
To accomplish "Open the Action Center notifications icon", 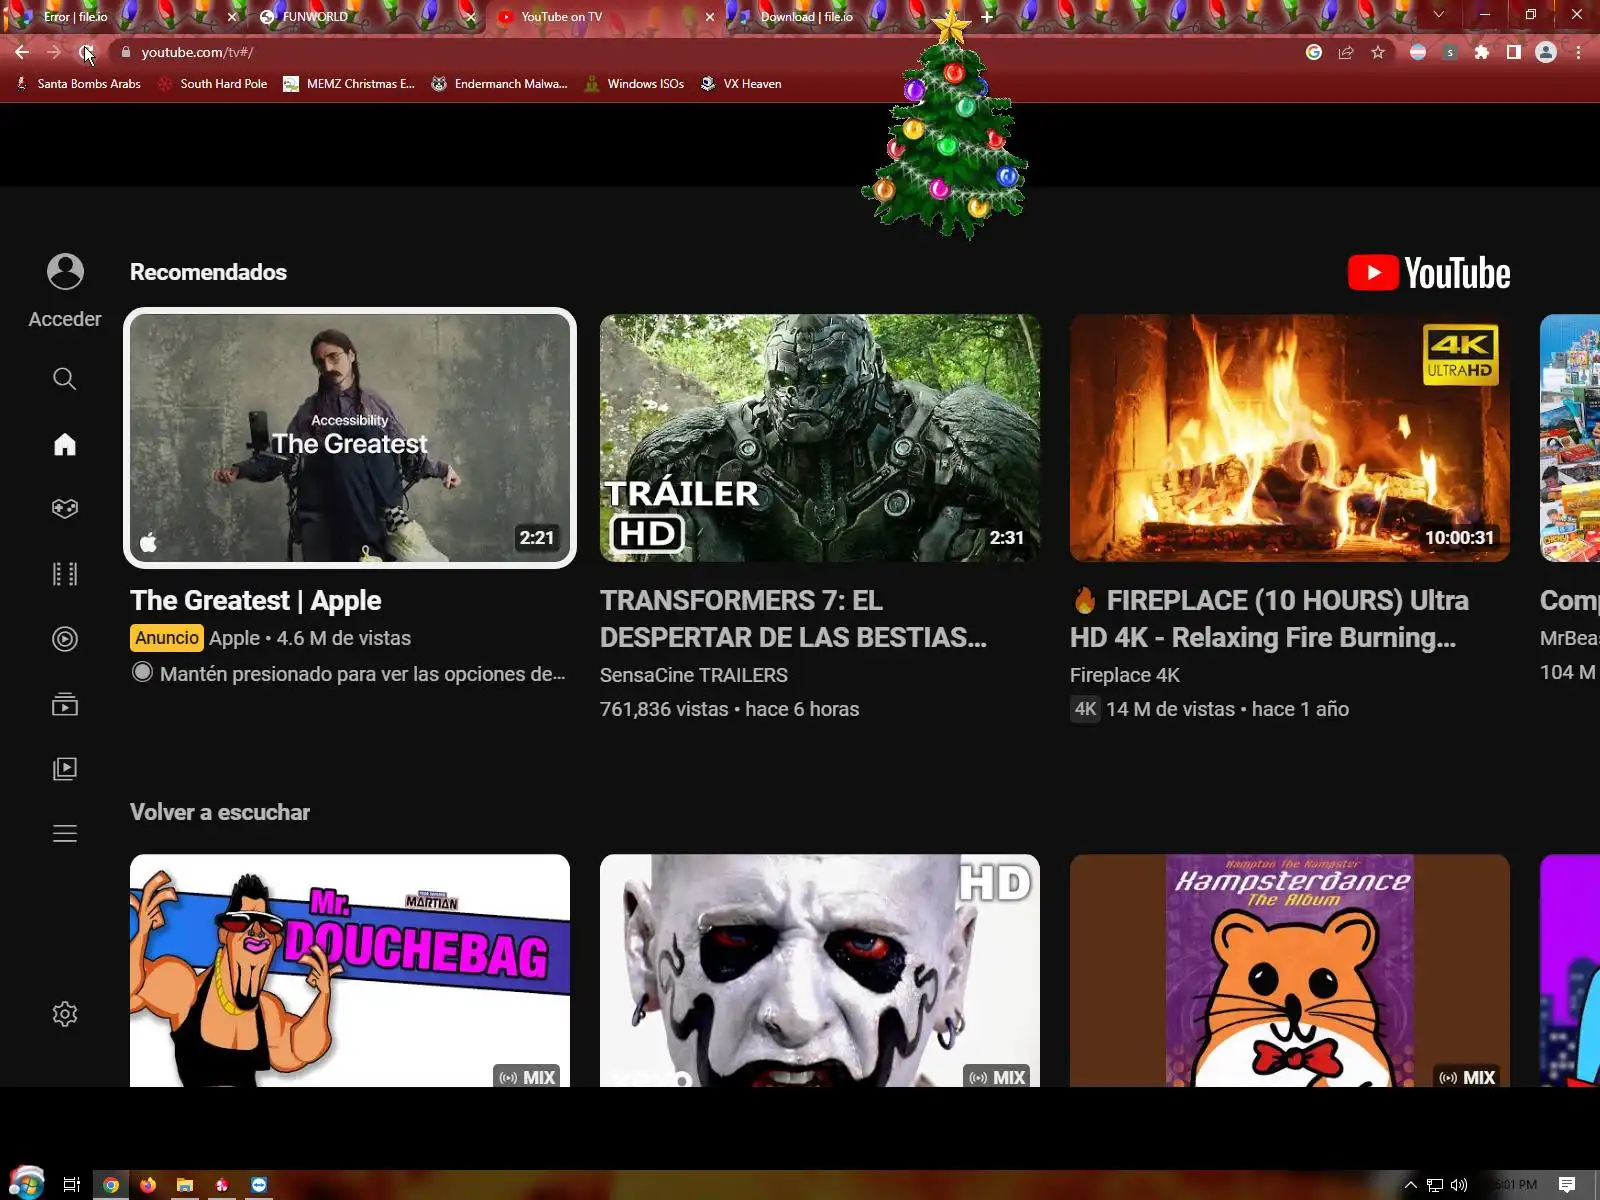I will click(1567, 1185).
